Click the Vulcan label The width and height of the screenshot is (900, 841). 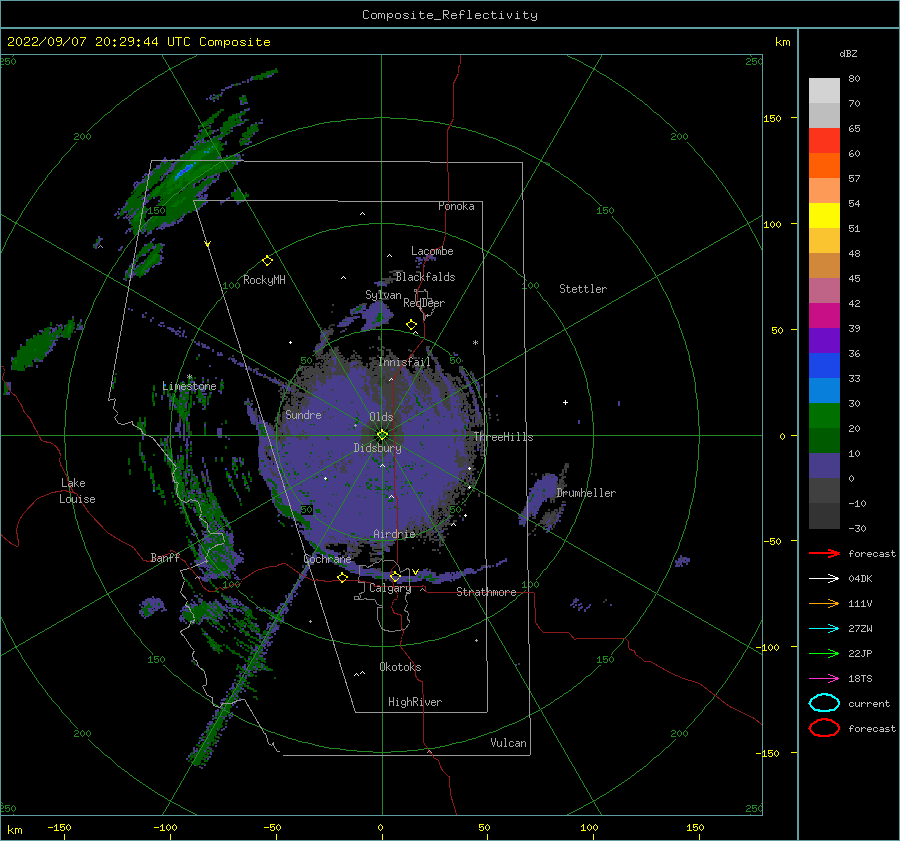509,743
